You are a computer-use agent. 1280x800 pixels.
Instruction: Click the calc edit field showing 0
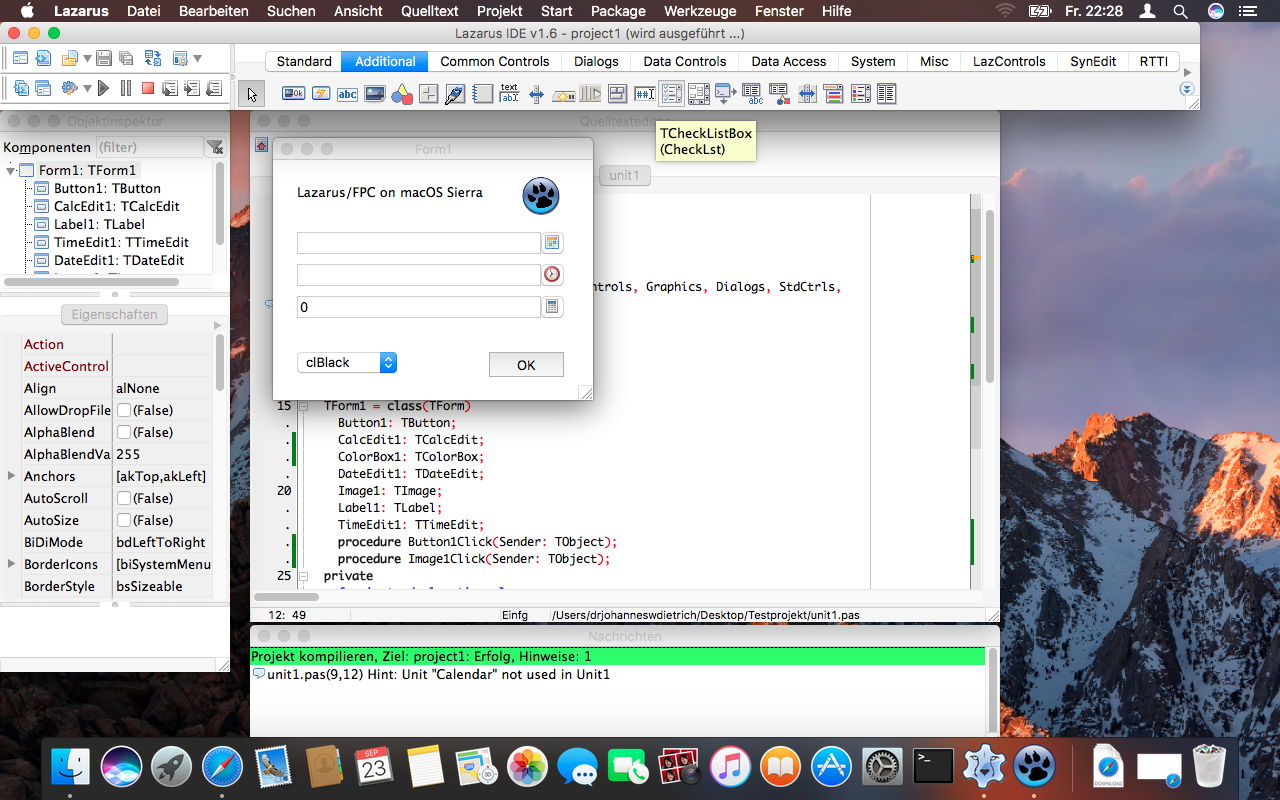419,307
